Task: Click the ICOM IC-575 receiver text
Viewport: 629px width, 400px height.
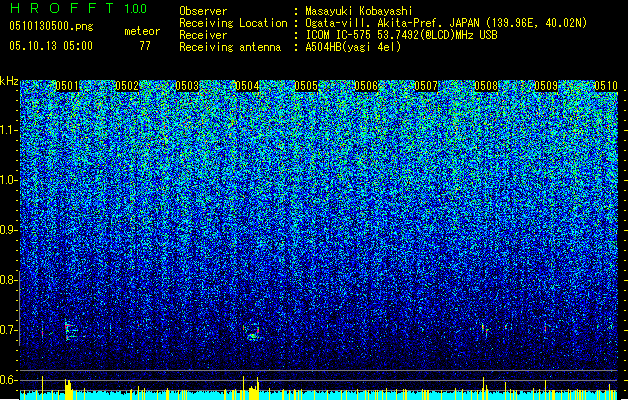Action: tap(401, 35)
